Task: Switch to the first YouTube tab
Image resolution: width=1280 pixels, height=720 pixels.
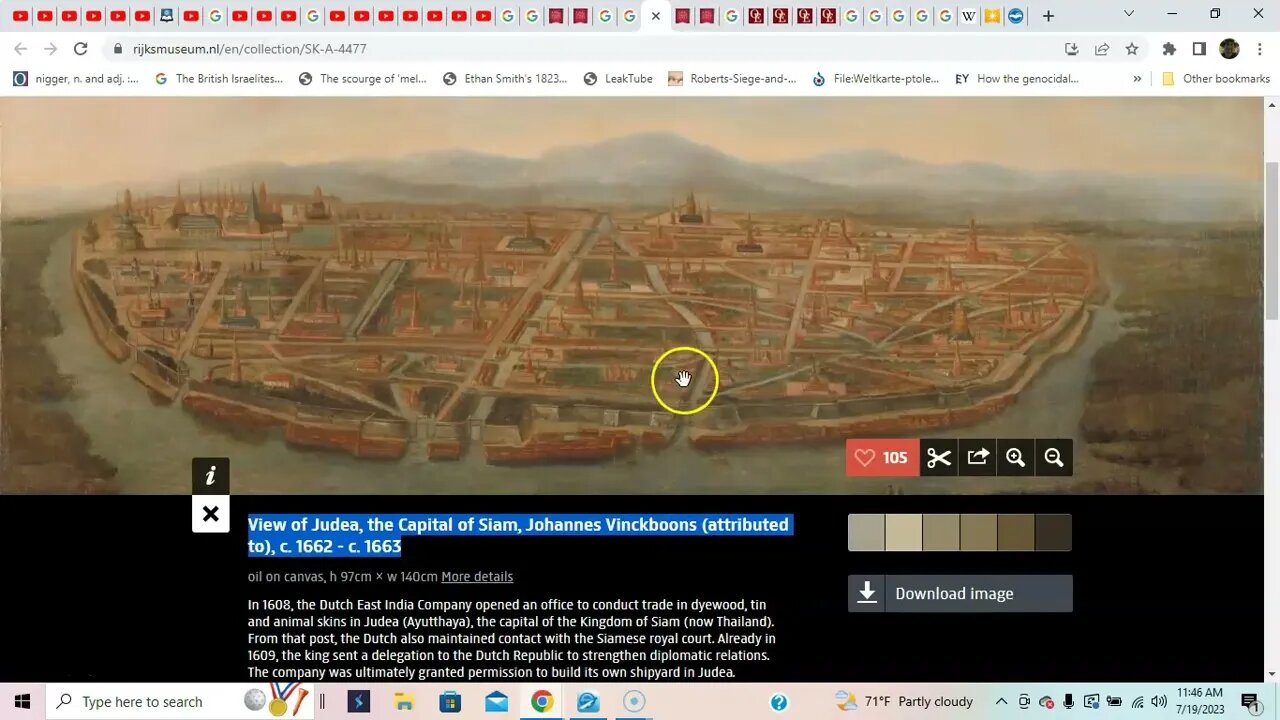Action: click(20, 16)
